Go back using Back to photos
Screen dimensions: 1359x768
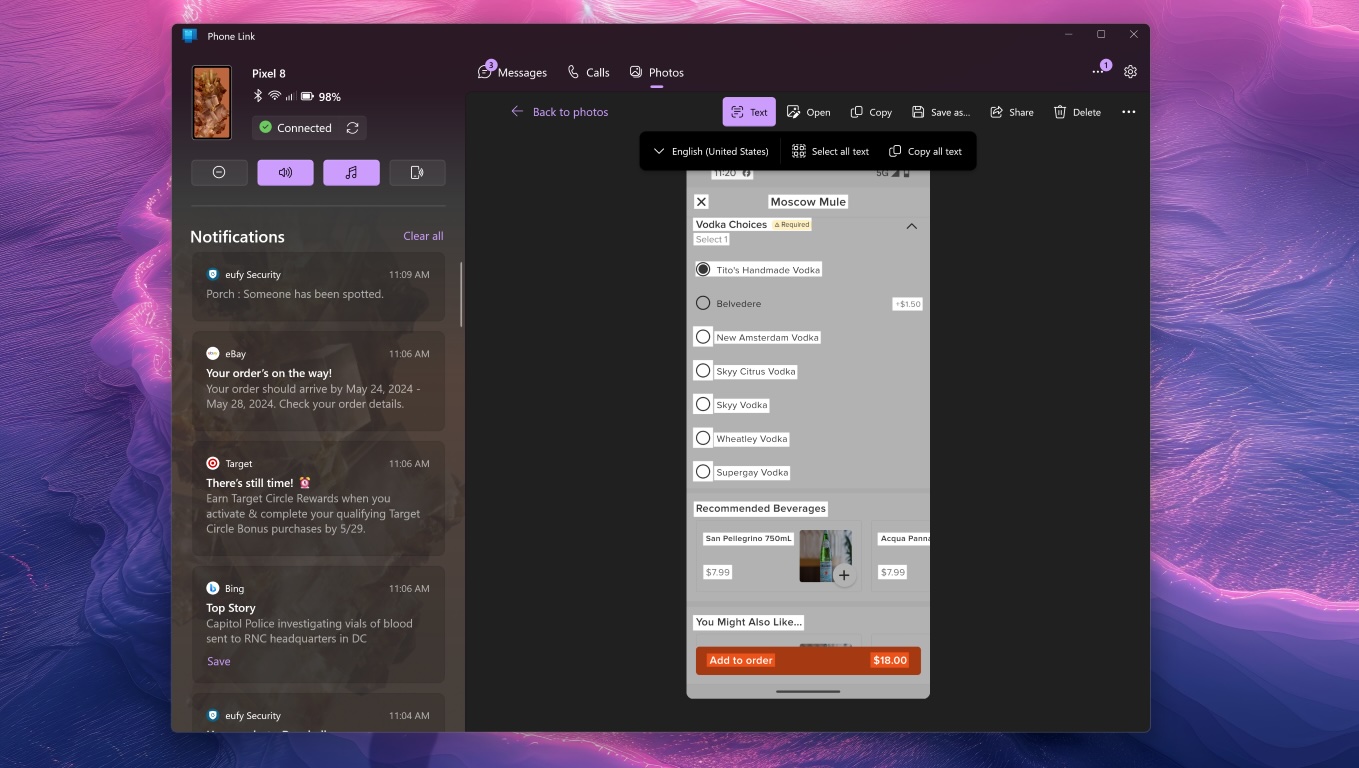[559, 112]
